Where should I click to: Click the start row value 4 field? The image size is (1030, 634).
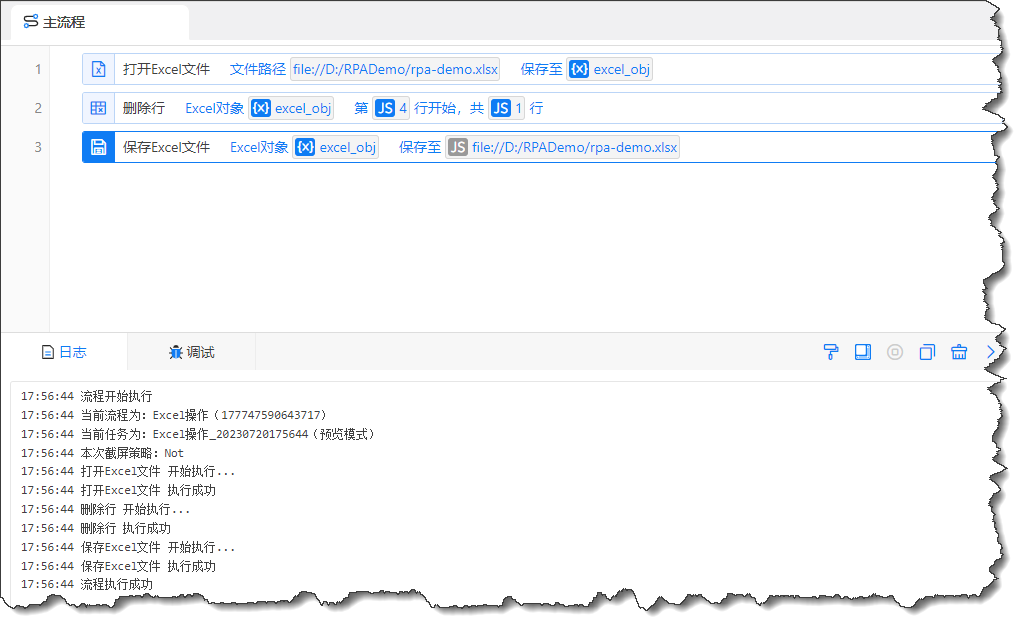392,108
